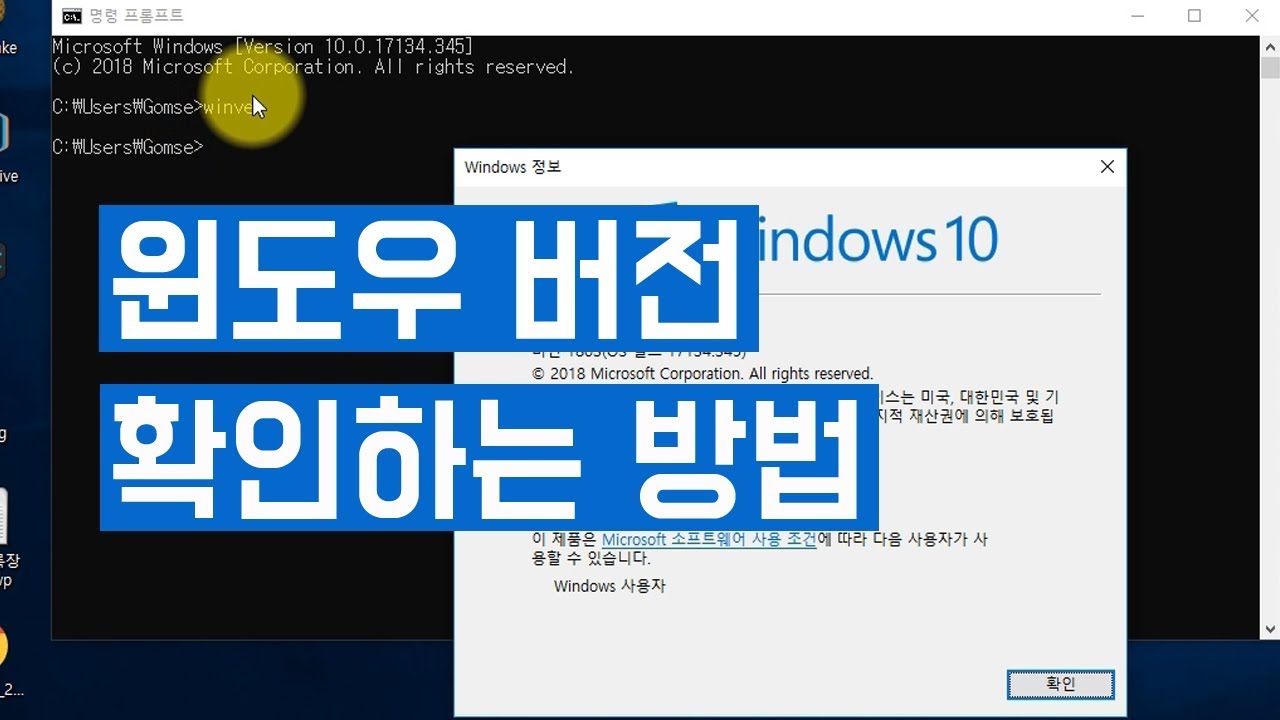Image resolution: width=1280 pixels, height=720 pixels.
Task: Close the Command Prompt window
Action: (x=1252, y=16)
